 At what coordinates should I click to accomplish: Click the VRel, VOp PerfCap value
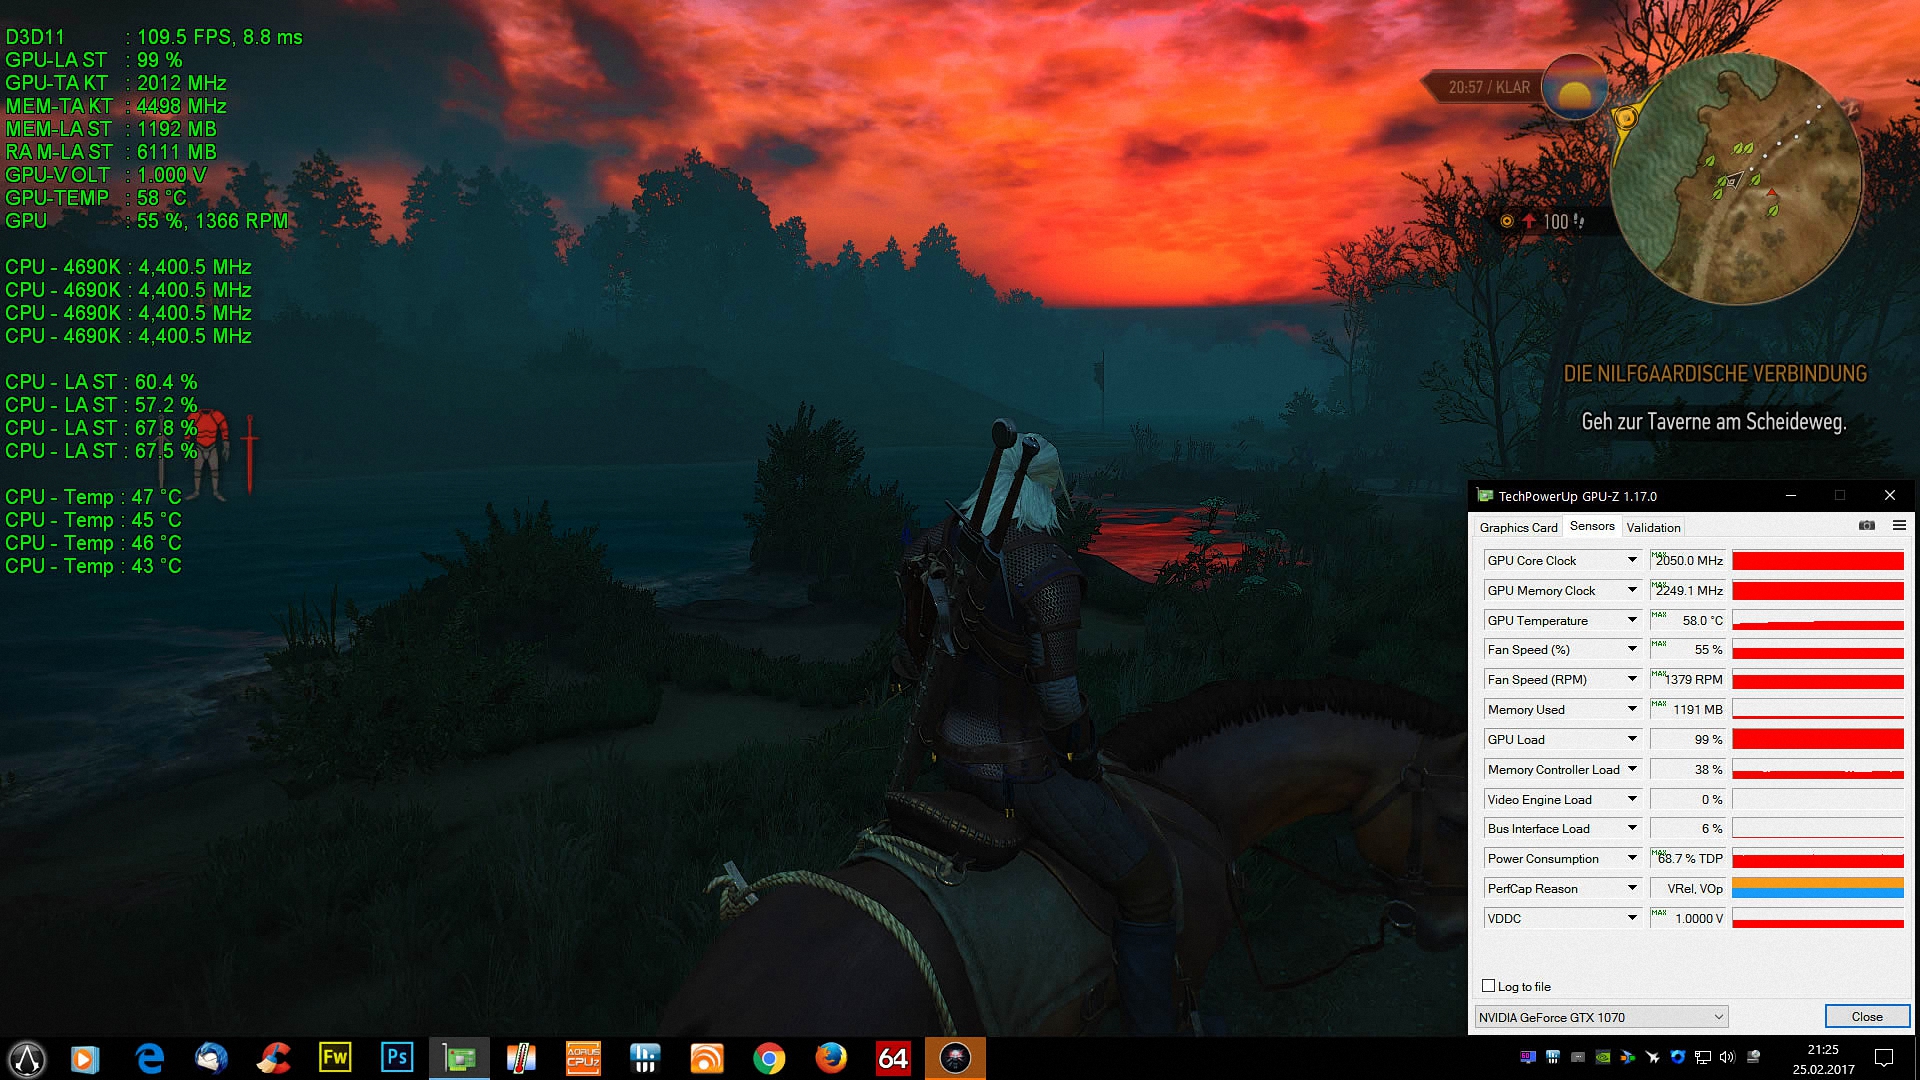1688,889
